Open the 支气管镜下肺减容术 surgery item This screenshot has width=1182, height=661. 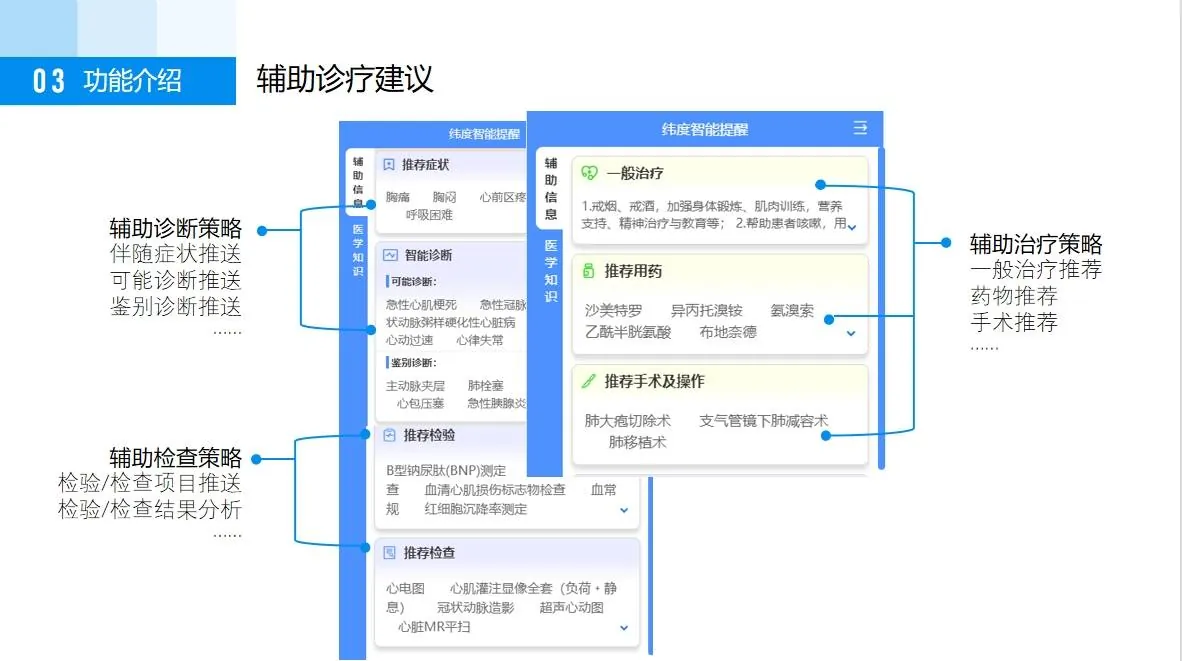763,421
